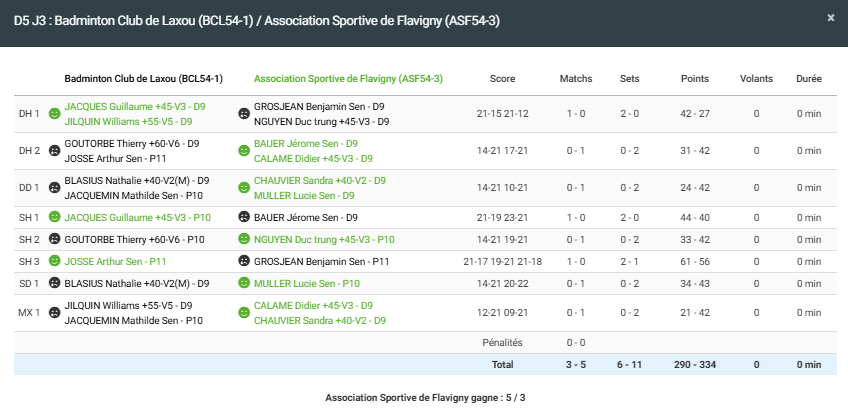This screenshot has width=848, height=408.
Task: Click green smiley beside NGUYEN Duc trung in SH 2
Action: [244, 239]
